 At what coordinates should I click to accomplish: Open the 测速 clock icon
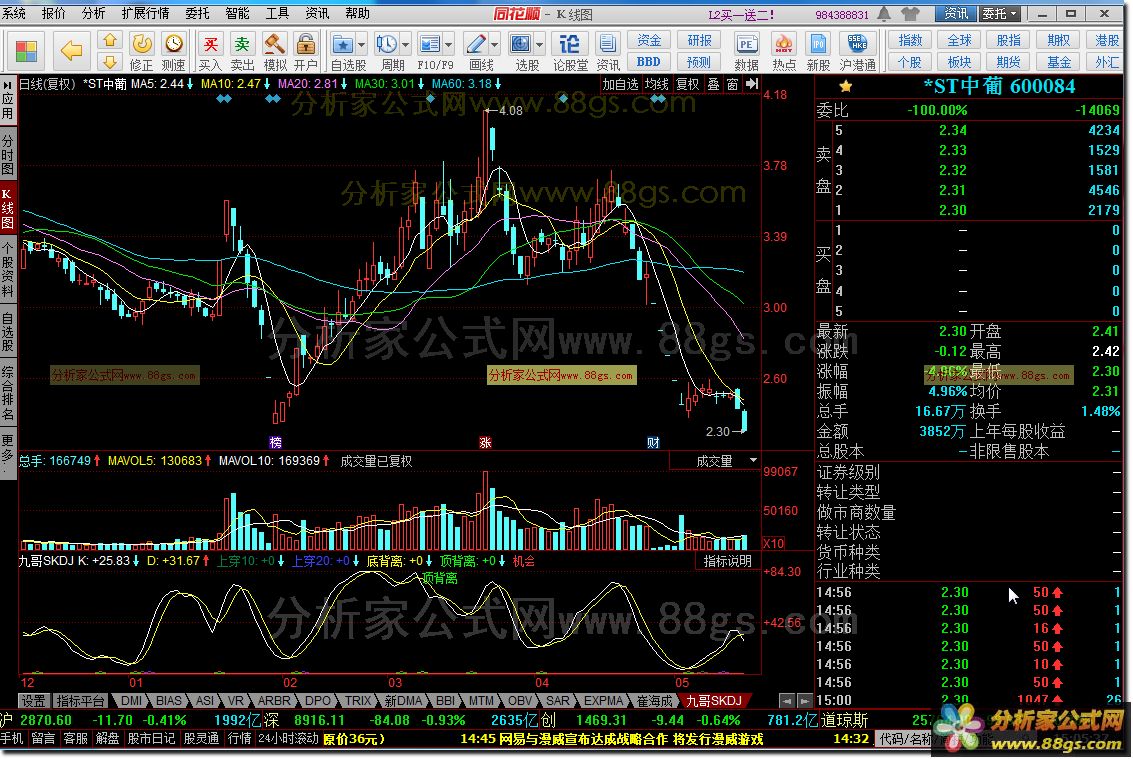(173, 44)
